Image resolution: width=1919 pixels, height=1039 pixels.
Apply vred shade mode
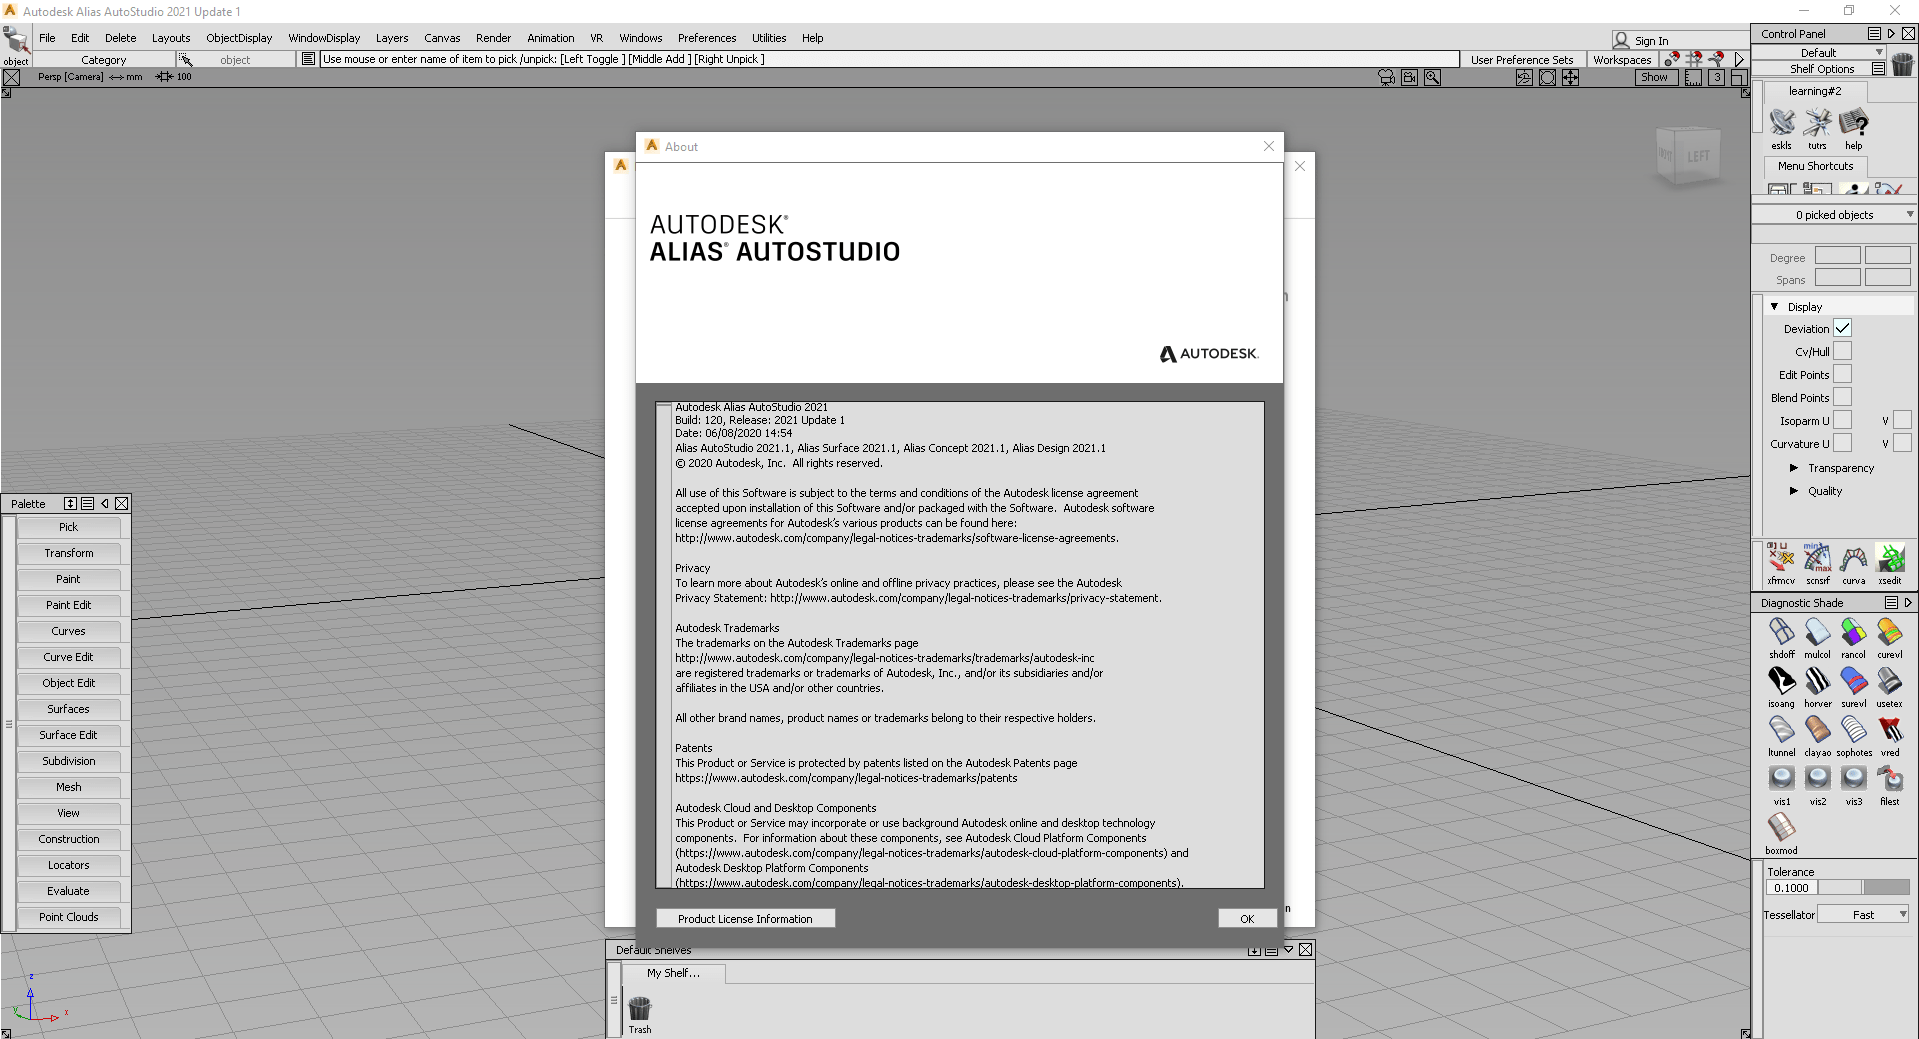[x=1889, y=730]
